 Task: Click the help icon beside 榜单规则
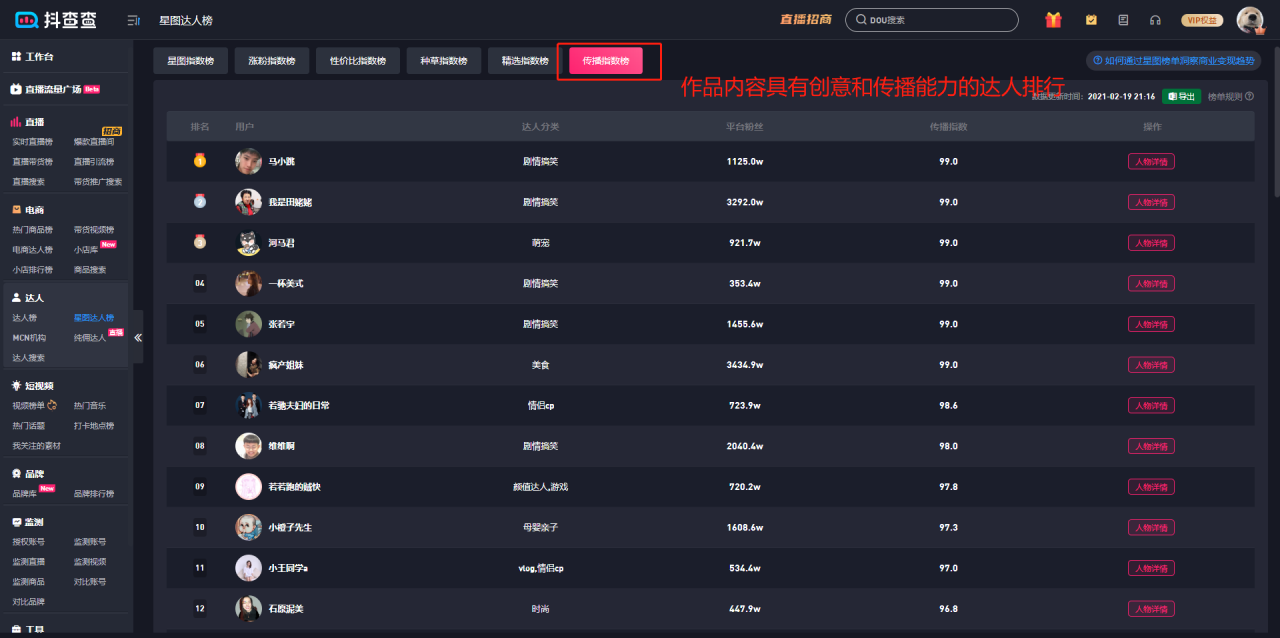point(1249,97)
